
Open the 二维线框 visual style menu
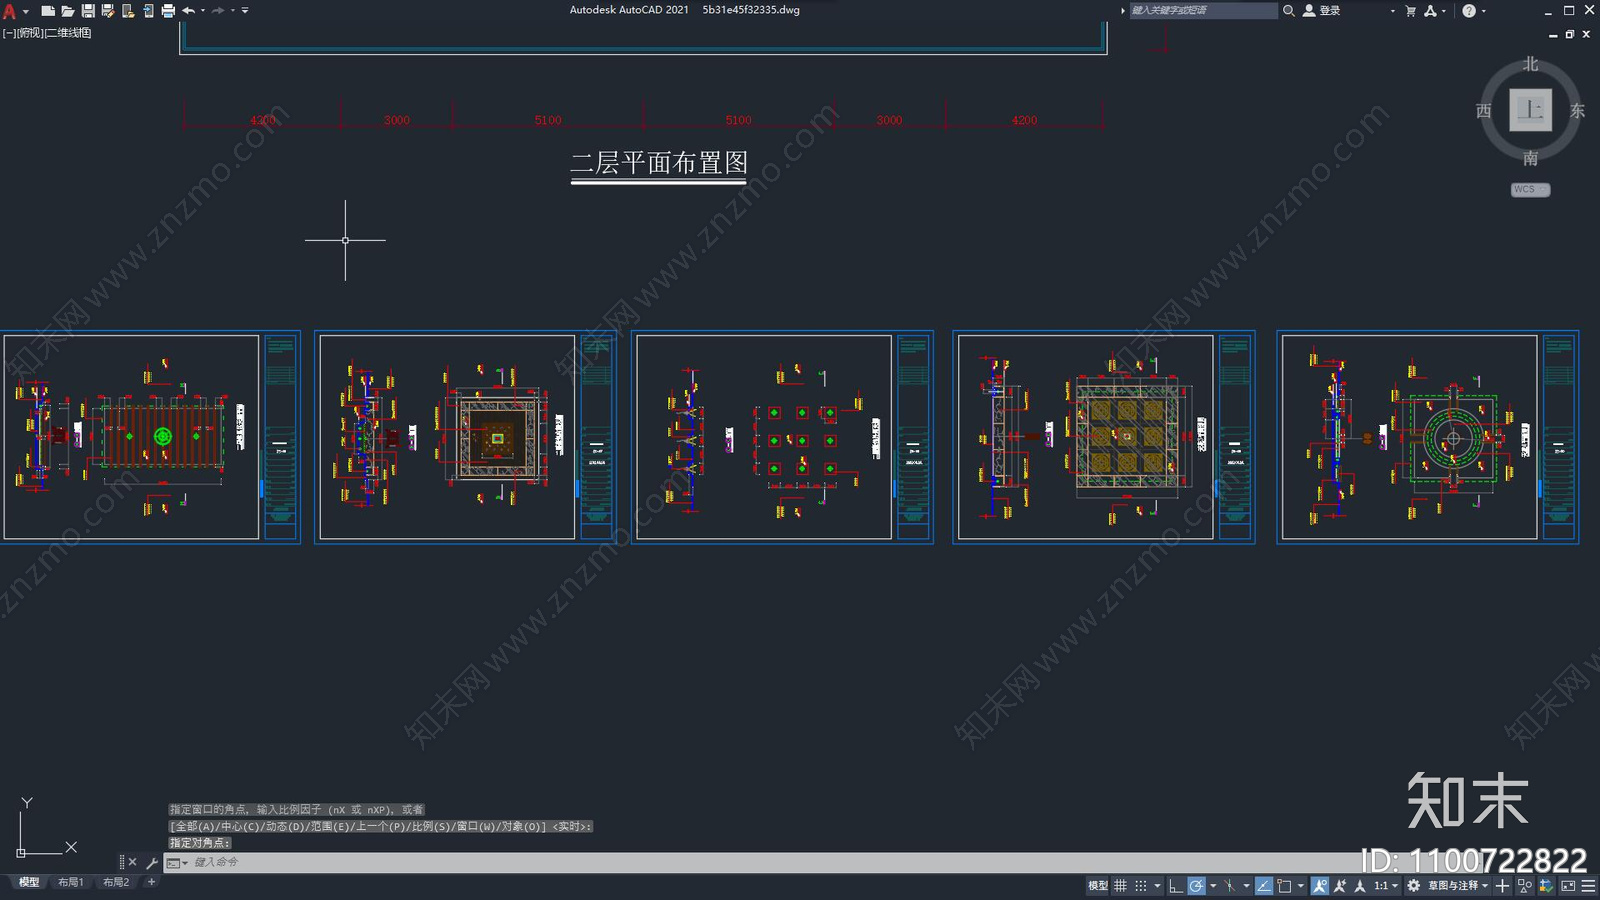[69, 33]
